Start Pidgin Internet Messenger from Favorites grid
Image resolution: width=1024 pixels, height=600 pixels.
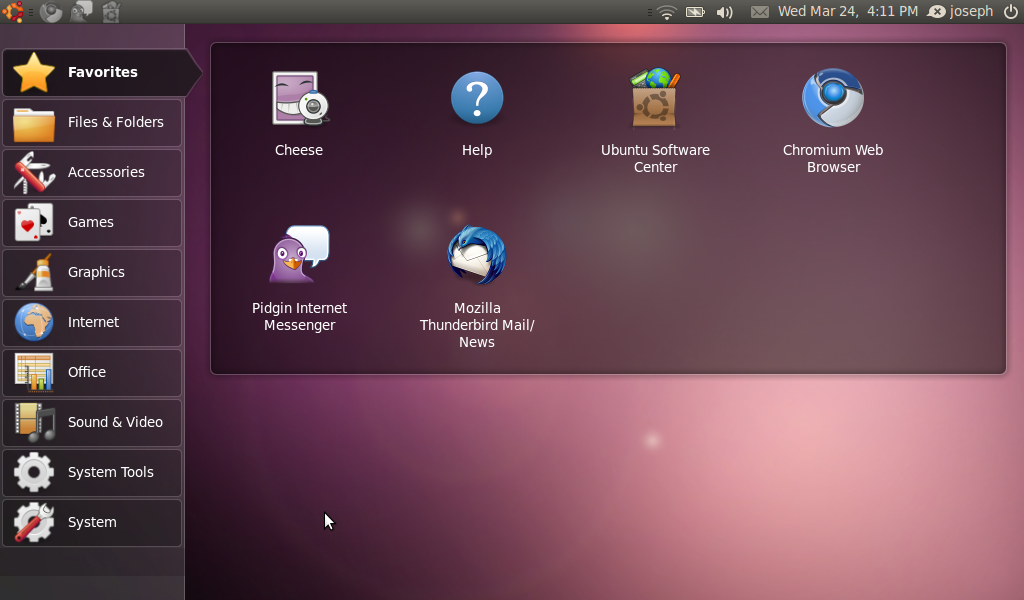click(x=299, y=257)
